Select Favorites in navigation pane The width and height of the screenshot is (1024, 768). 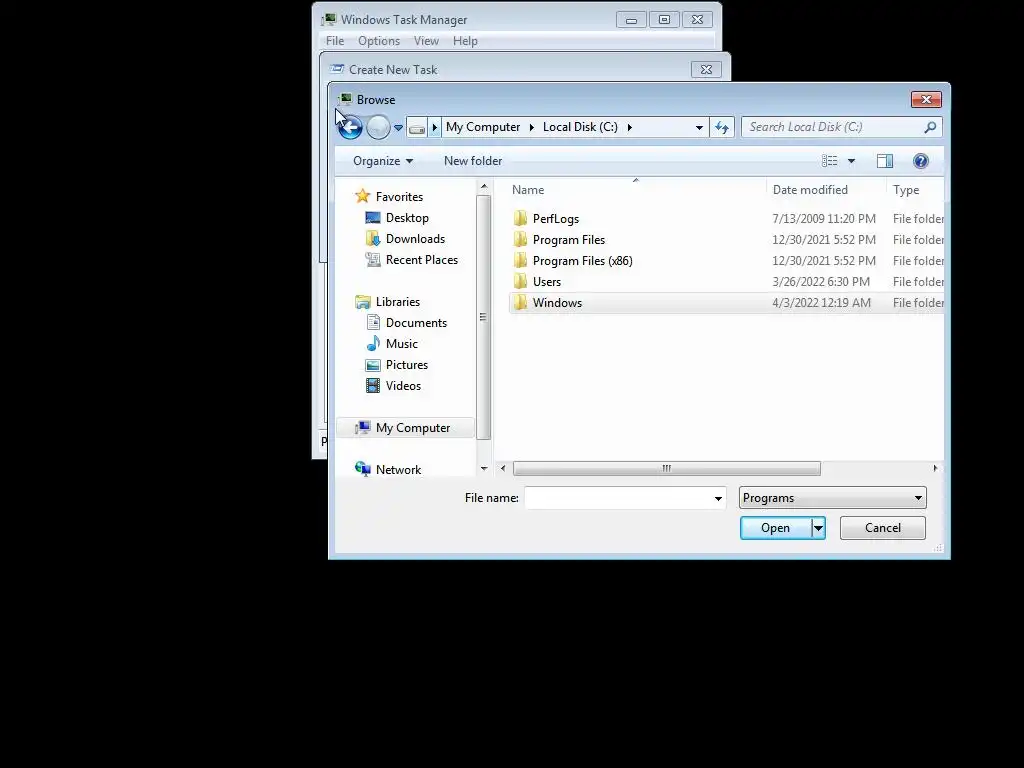(x=399, y=197)
